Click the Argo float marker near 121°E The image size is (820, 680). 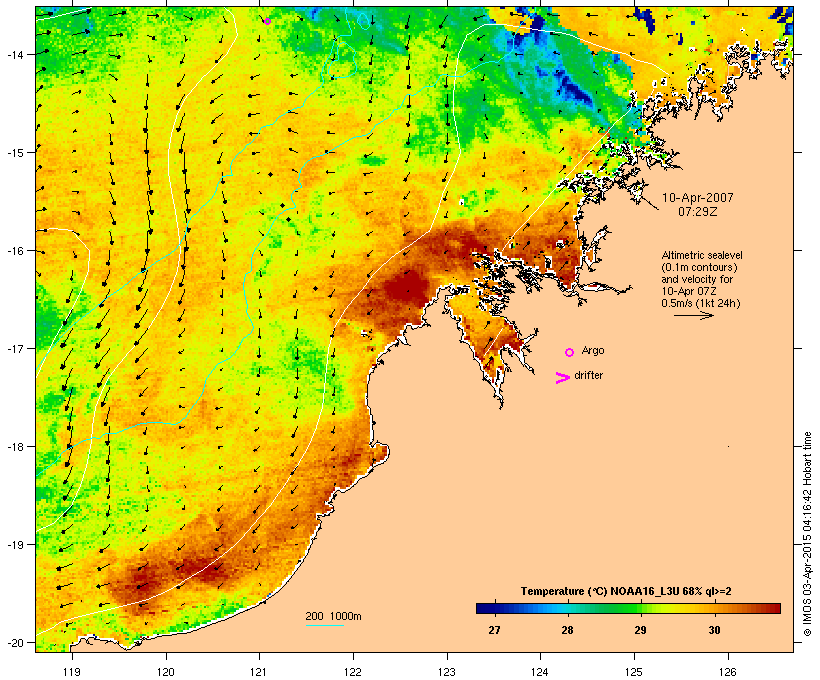[267, 21]
